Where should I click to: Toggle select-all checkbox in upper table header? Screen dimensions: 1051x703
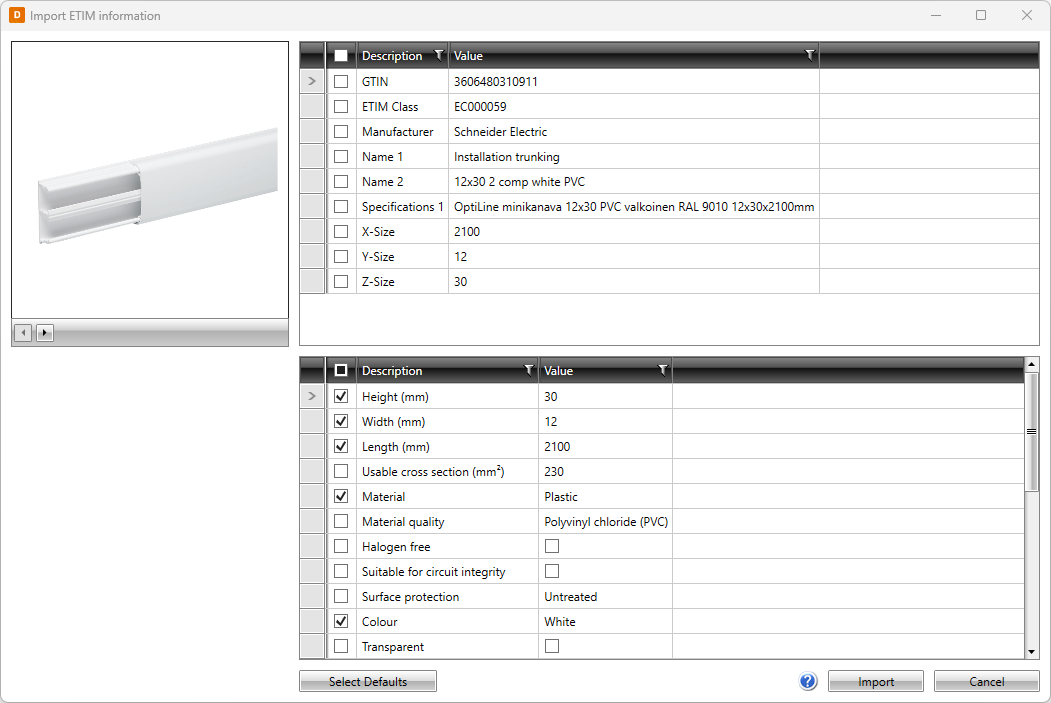pyautogui.click(x=341, y=56)
